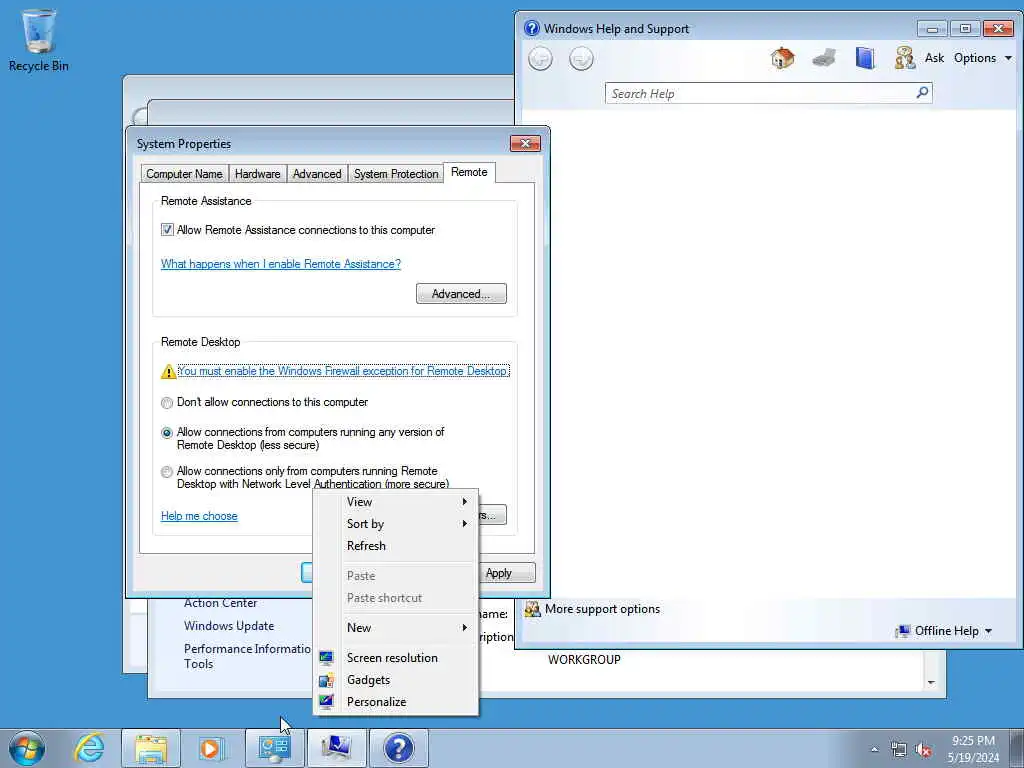Select Allow connections from any version
This screenshot has width=1024, height=768.
[x=167, y=433]
